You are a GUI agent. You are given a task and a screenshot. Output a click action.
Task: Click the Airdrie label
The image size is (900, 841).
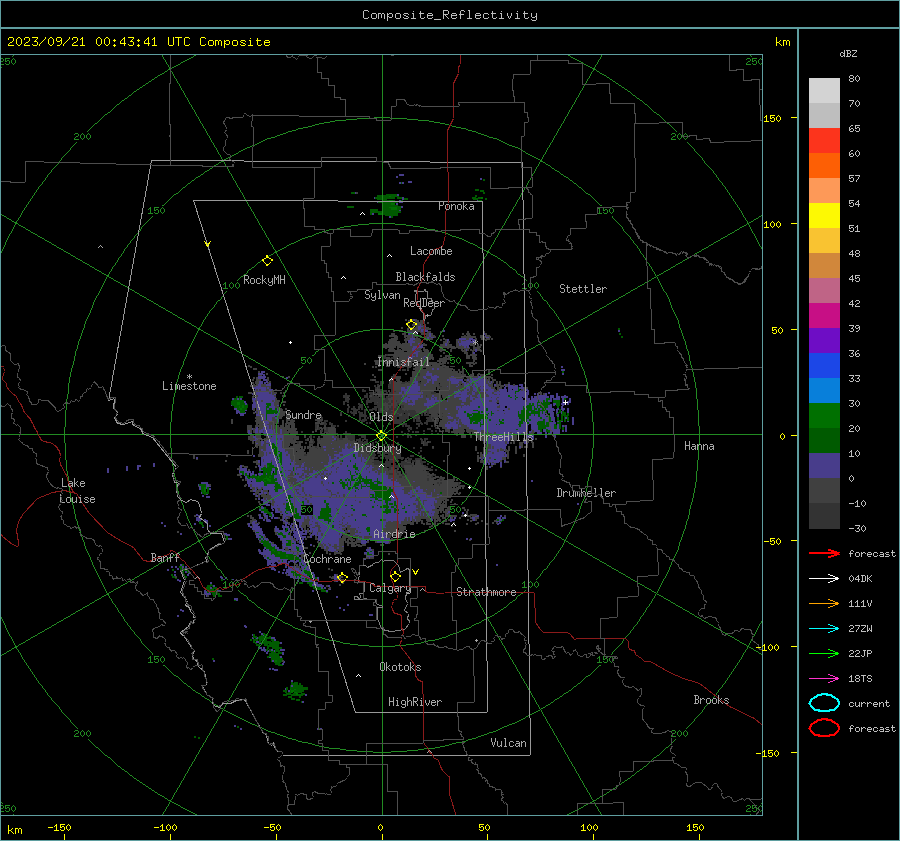[394, 534]
